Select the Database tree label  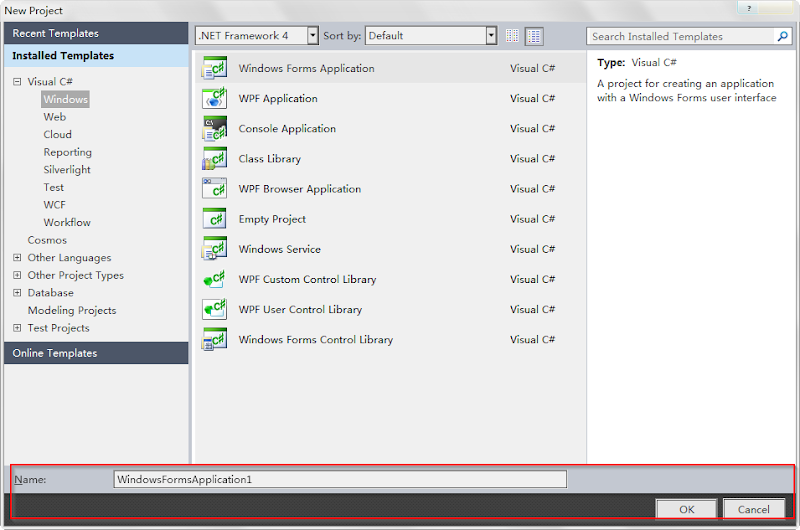click(x=51, y=293)
